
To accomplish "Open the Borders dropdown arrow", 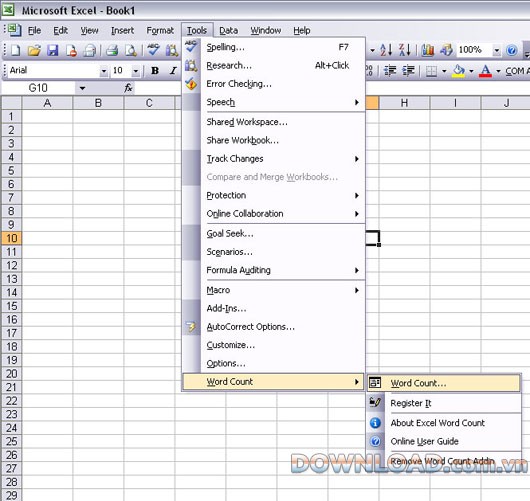I will pyautogui.click(x=444, y=71).
